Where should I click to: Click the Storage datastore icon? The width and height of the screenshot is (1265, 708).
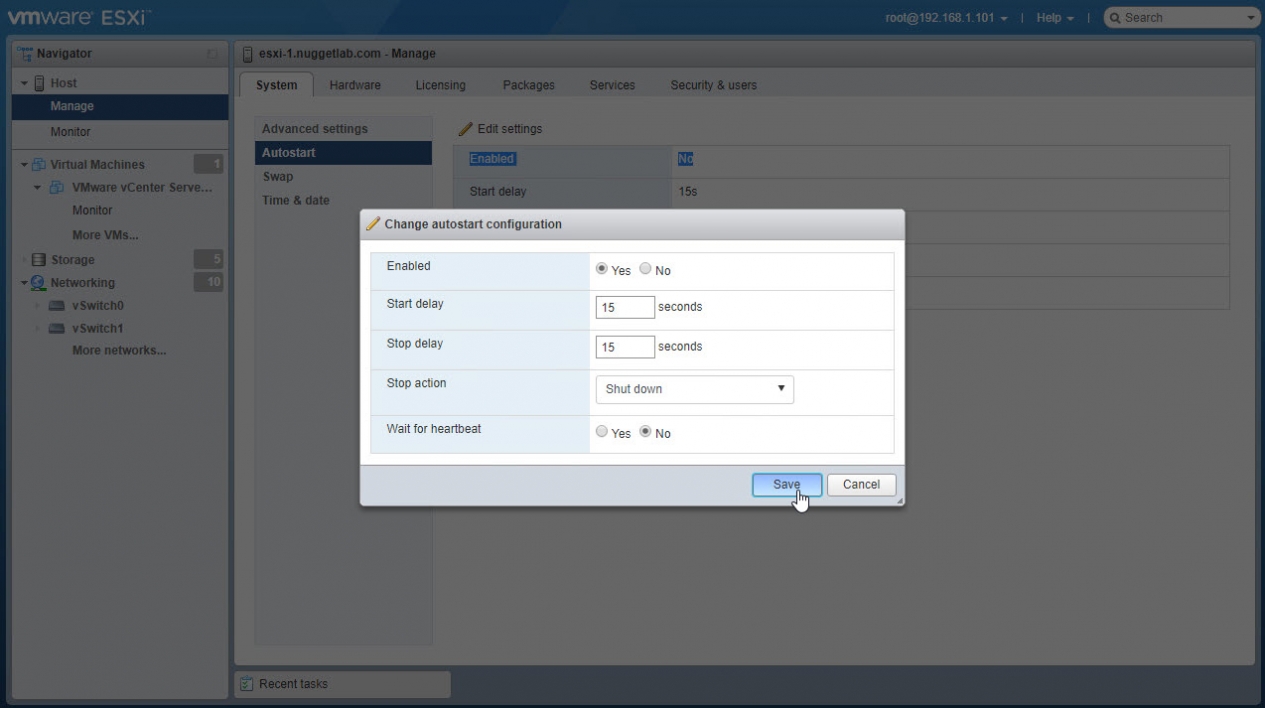click(39, 260)
